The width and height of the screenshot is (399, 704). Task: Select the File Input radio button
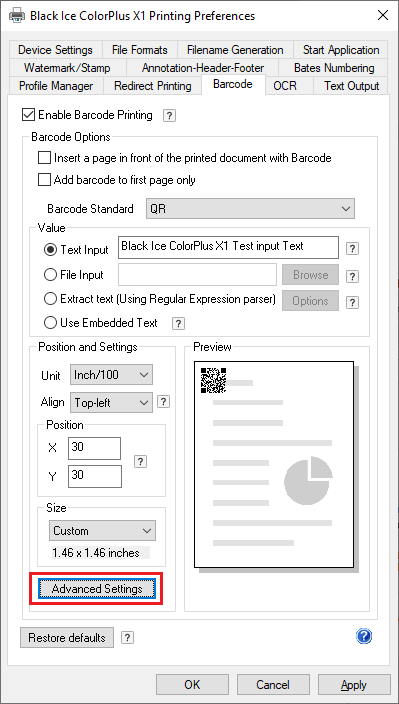click(x=50, y=275)
